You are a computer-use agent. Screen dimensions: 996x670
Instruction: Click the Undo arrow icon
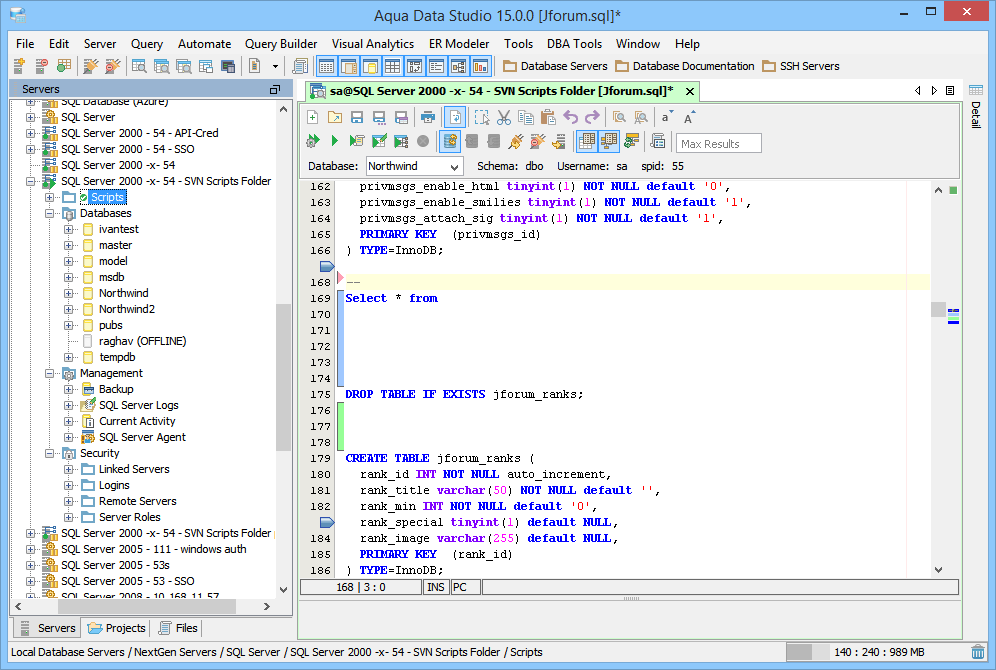571,117
